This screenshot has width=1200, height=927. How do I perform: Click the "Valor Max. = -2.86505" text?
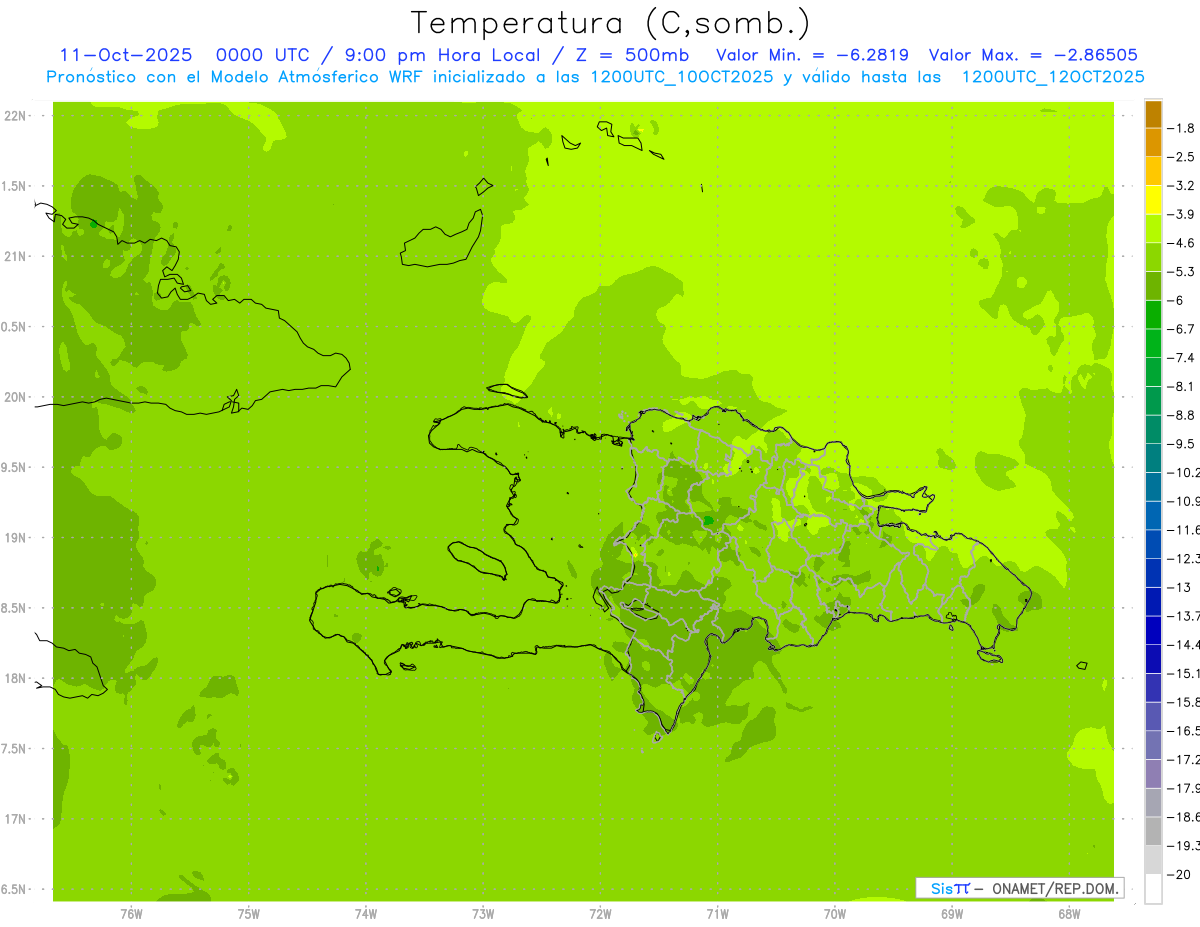1032,55
